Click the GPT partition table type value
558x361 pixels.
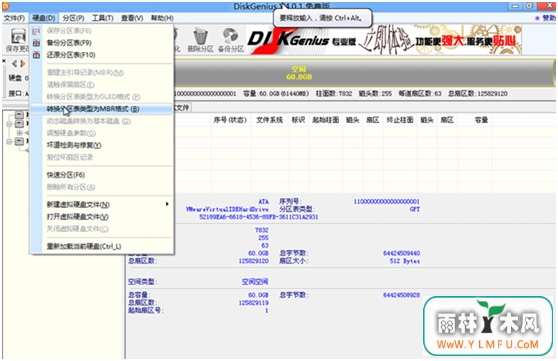(x=415, y=209)
